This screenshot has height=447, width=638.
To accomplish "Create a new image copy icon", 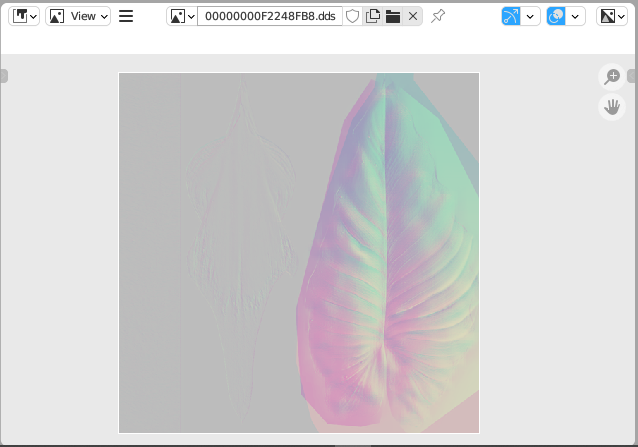I will coord(373,16).
